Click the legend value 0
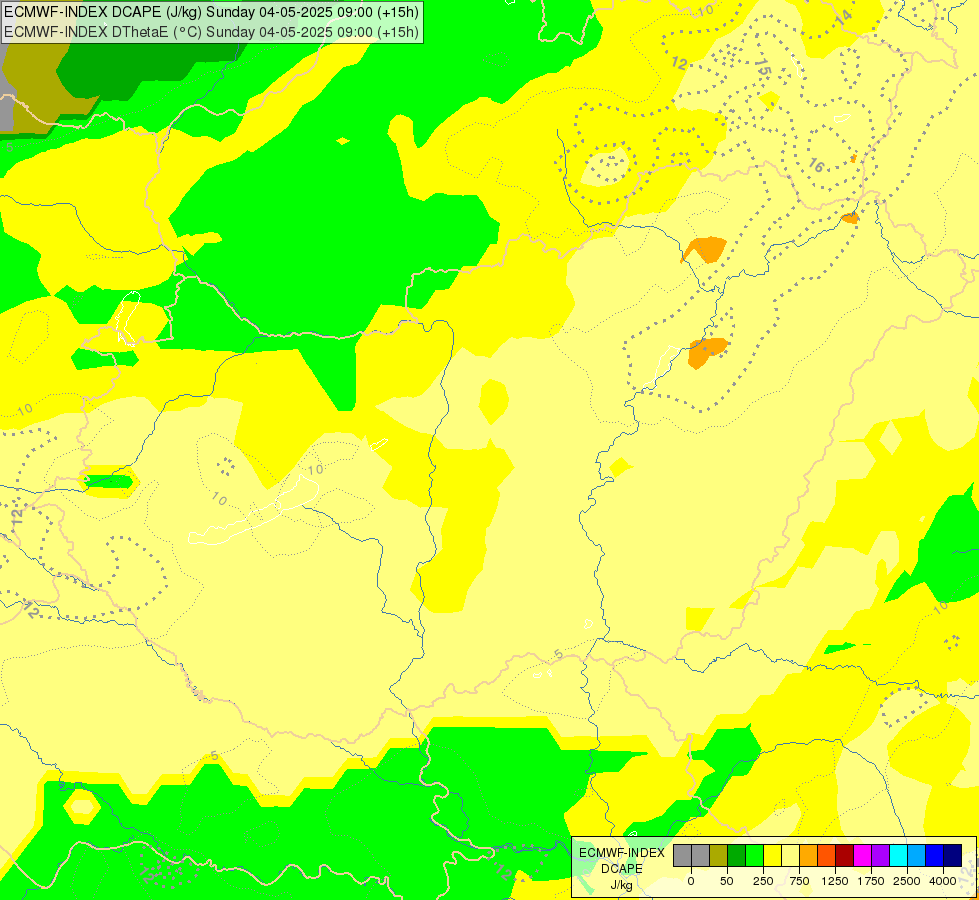The width and height of the screenshot is (979, 900). 691,881
